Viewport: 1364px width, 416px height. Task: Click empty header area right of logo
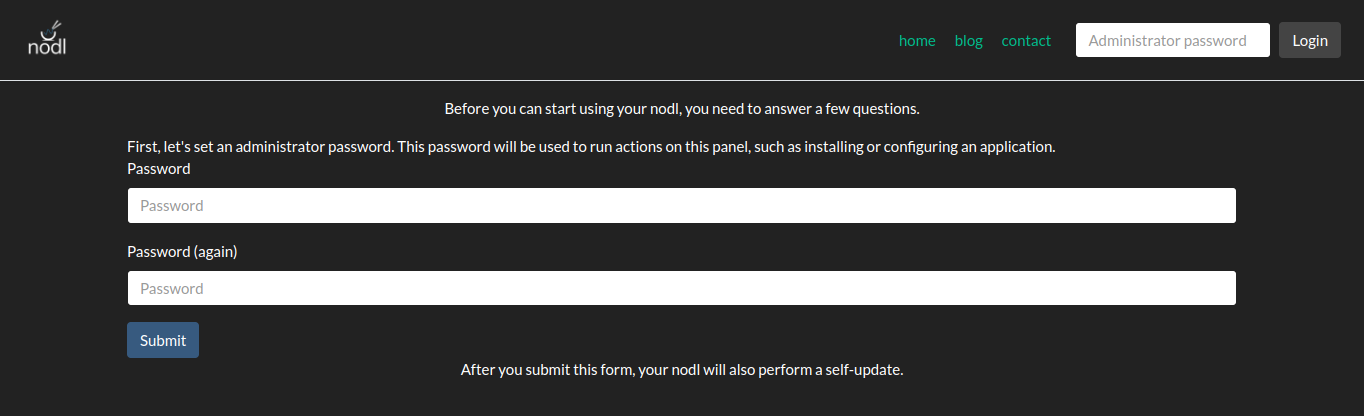(x=450, y=40)
